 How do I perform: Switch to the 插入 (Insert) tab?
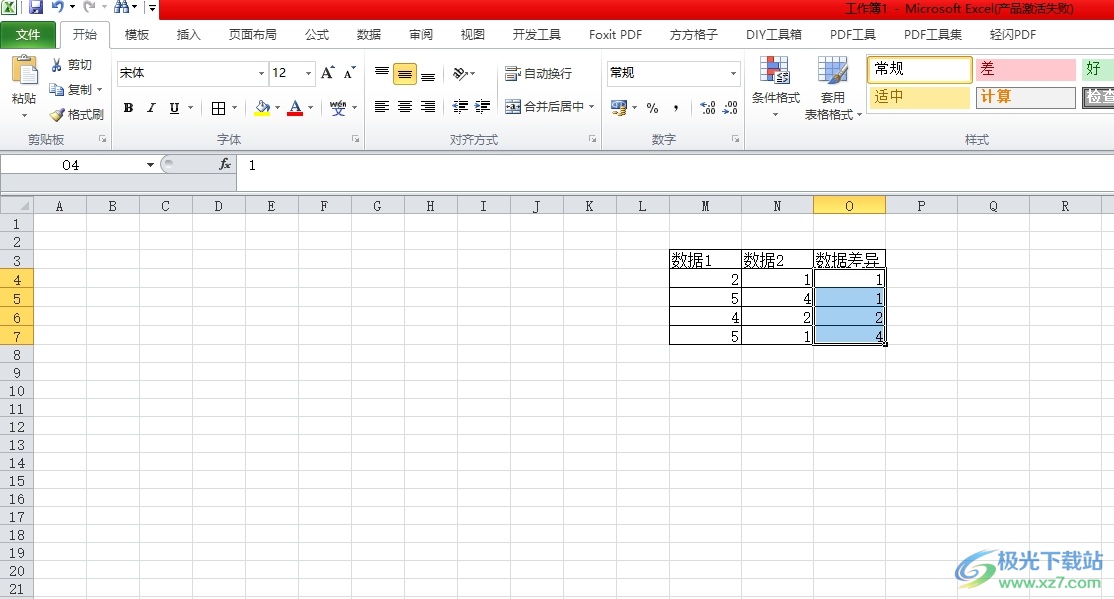click(188, 35)
